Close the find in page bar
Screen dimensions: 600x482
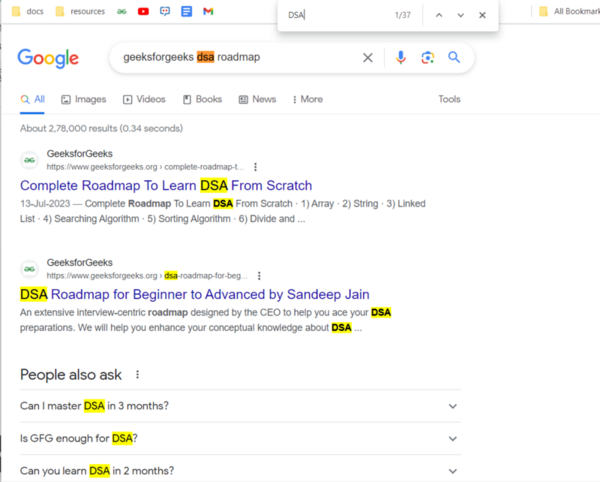(x=483, y=15)
